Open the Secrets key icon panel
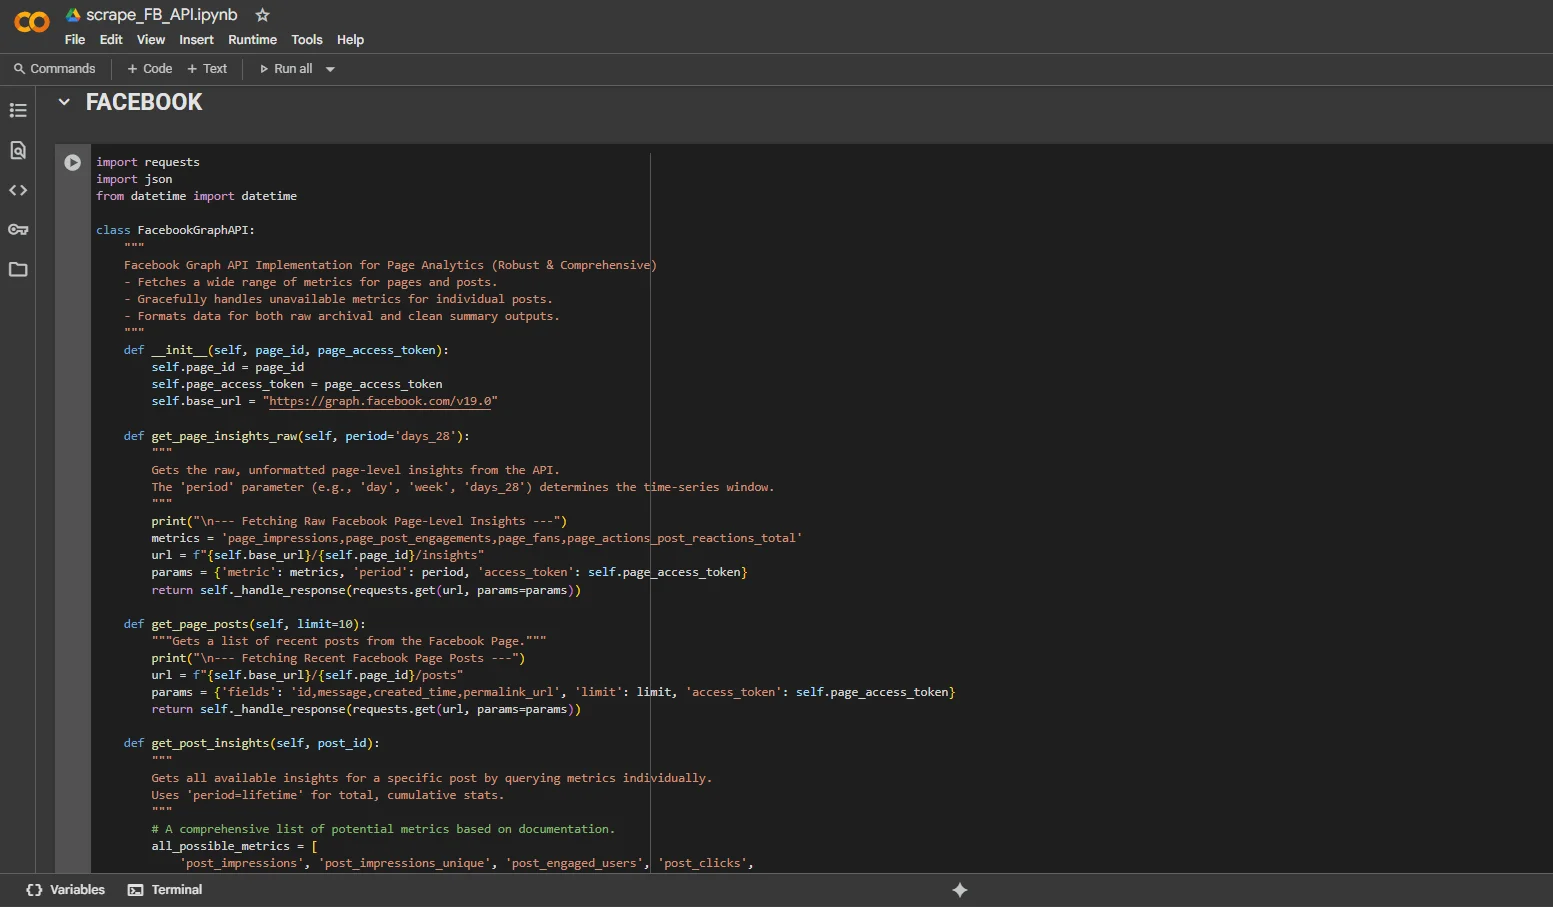This screenshot has width=1553, height=907. point(18,230)
